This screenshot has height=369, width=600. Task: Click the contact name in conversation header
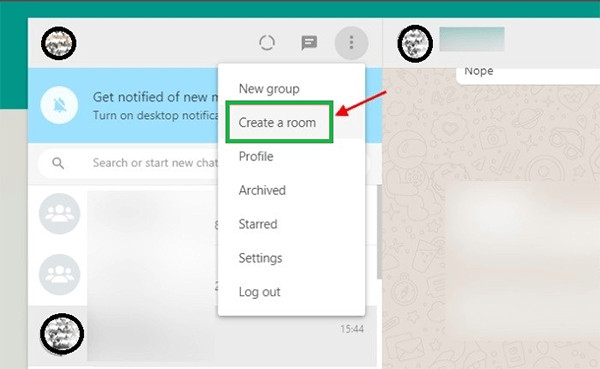click(x=472, y=39)
